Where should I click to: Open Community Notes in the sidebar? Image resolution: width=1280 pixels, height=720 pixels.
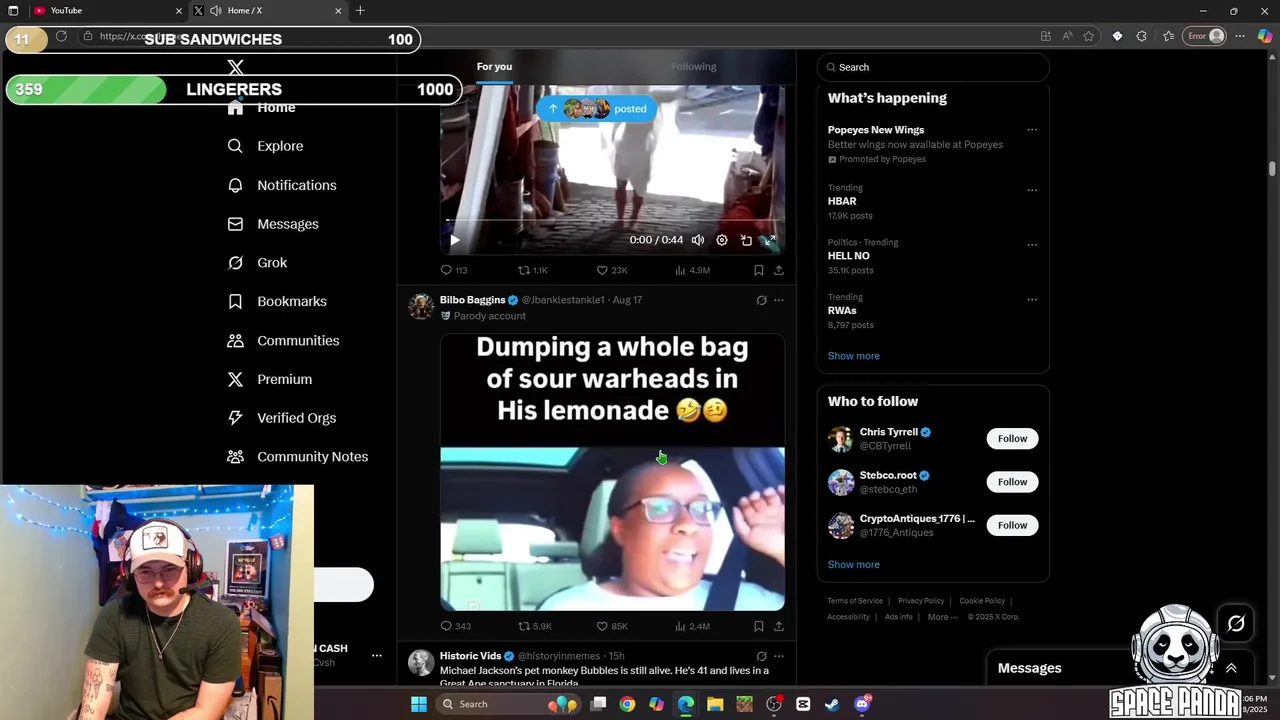[297, 457]
